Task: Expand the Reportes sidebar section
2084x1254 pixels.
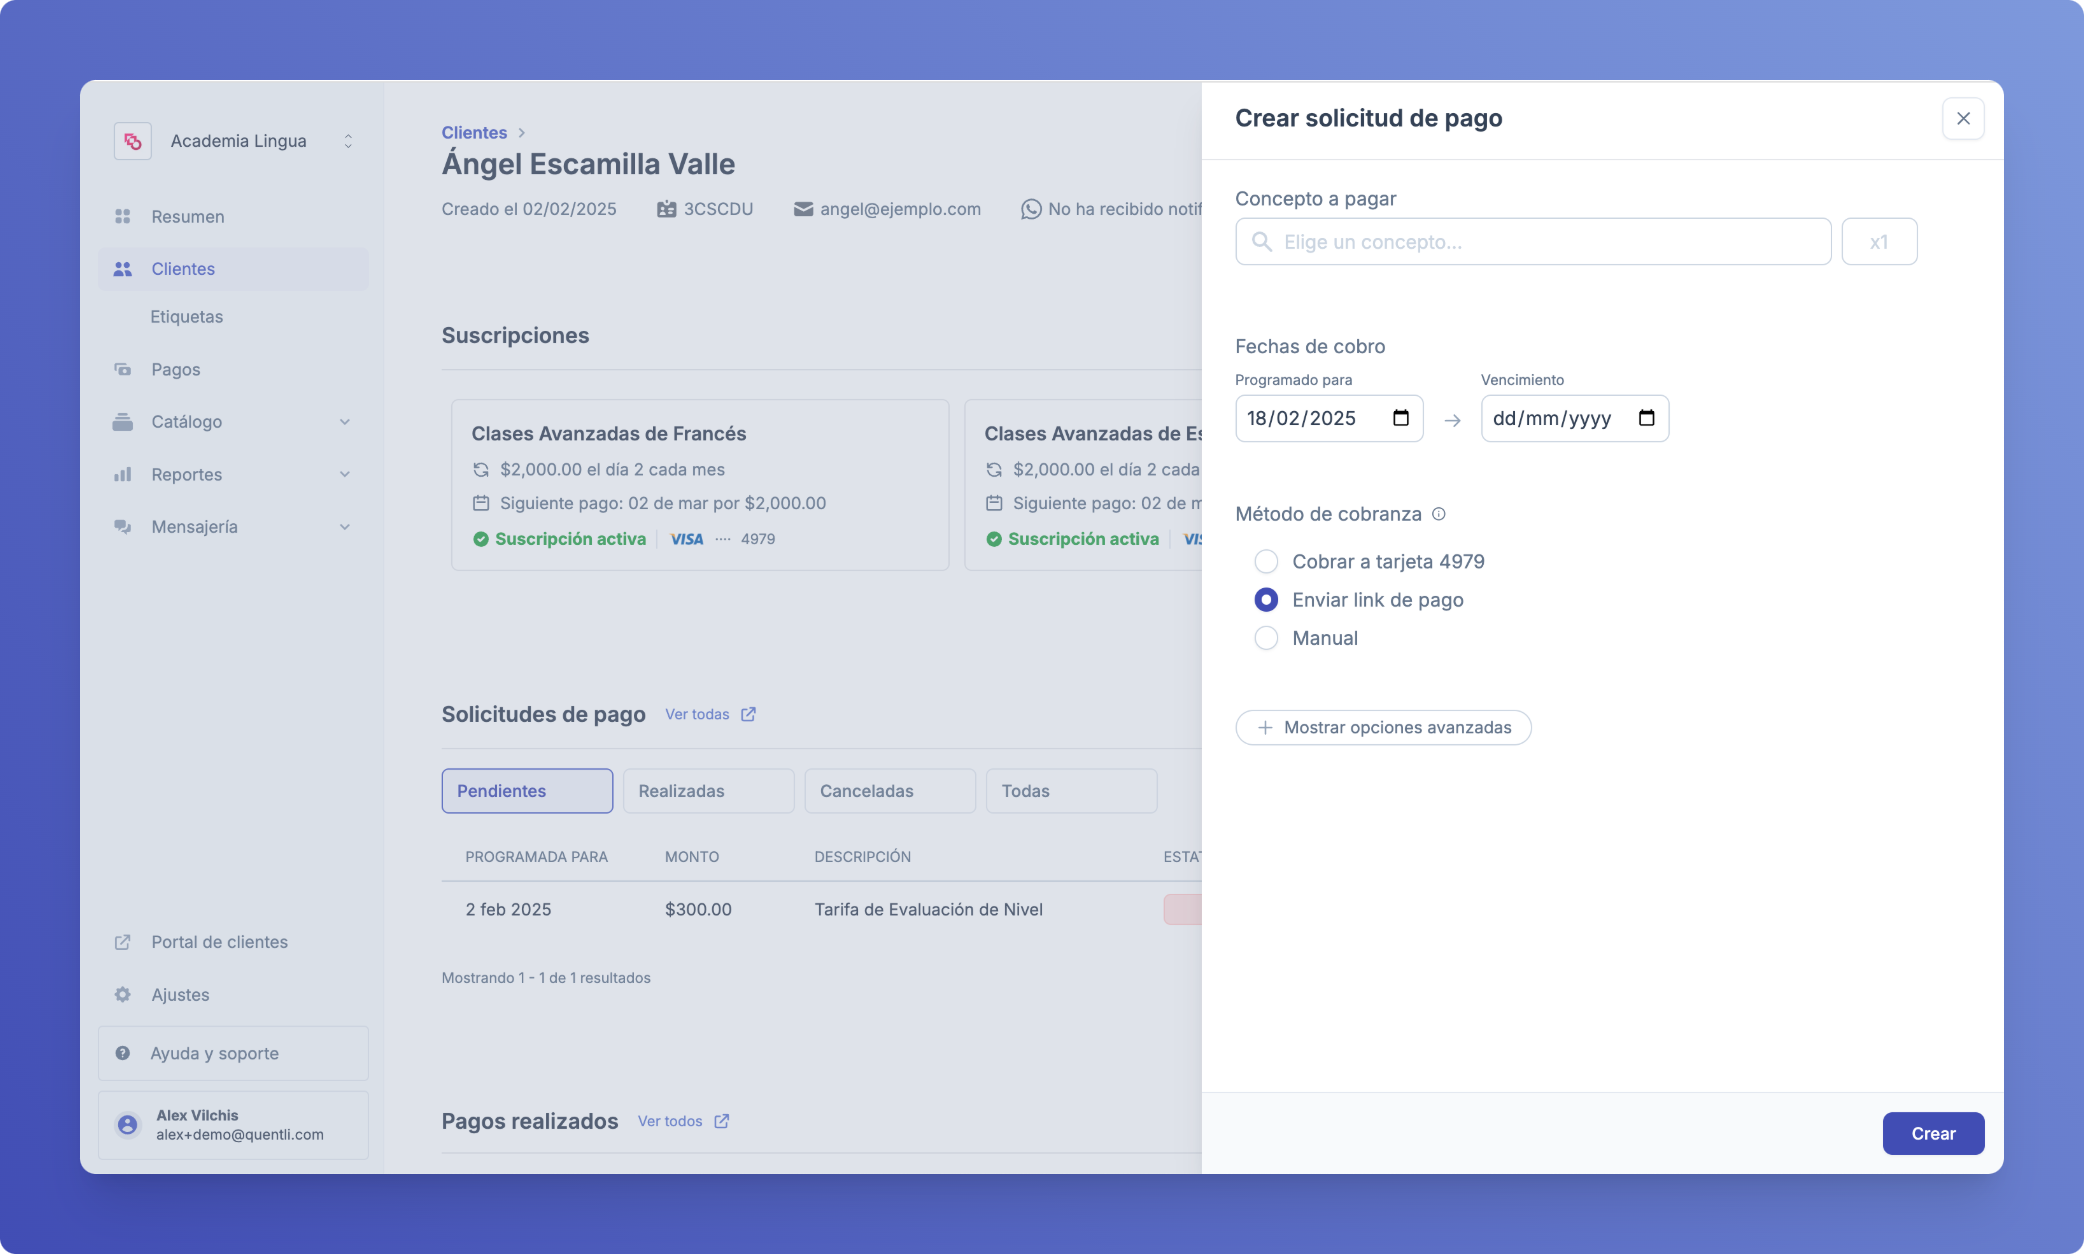Action: [x=345, y=474]
